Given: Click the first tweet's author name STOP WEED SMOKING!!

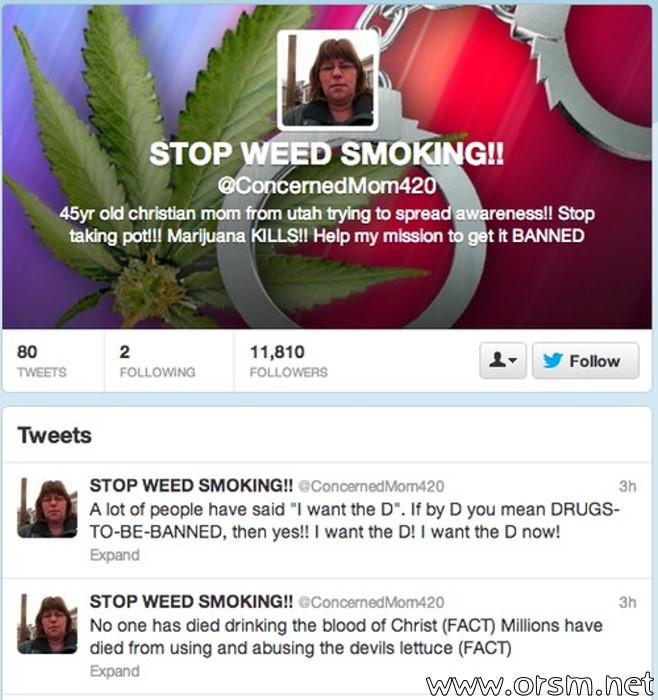Looking at the screenshot, I should tap(192, 485).
